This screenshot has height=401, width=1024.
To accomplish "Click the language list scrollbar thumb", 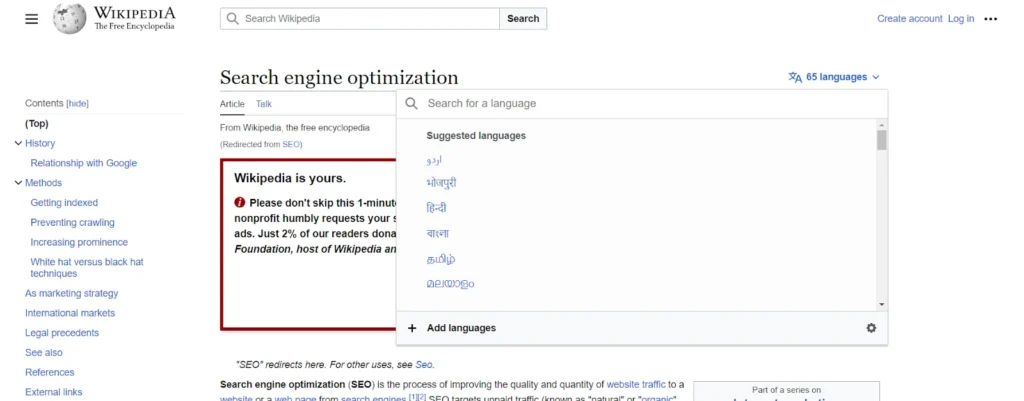I will click(882, 140).
